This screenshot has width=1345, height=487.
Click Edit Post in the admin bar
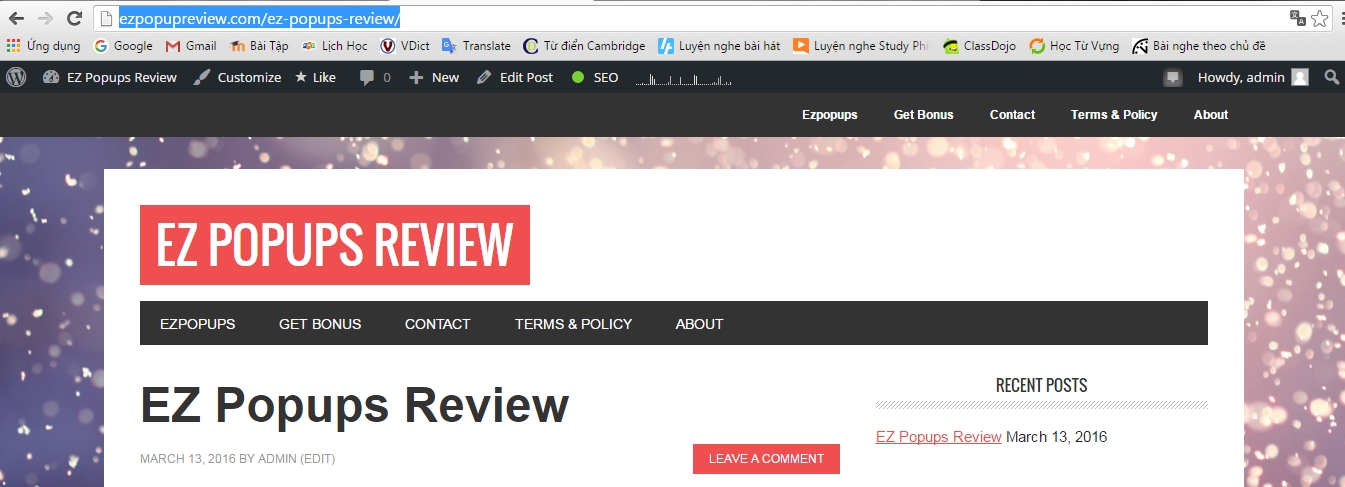[514, 77]
